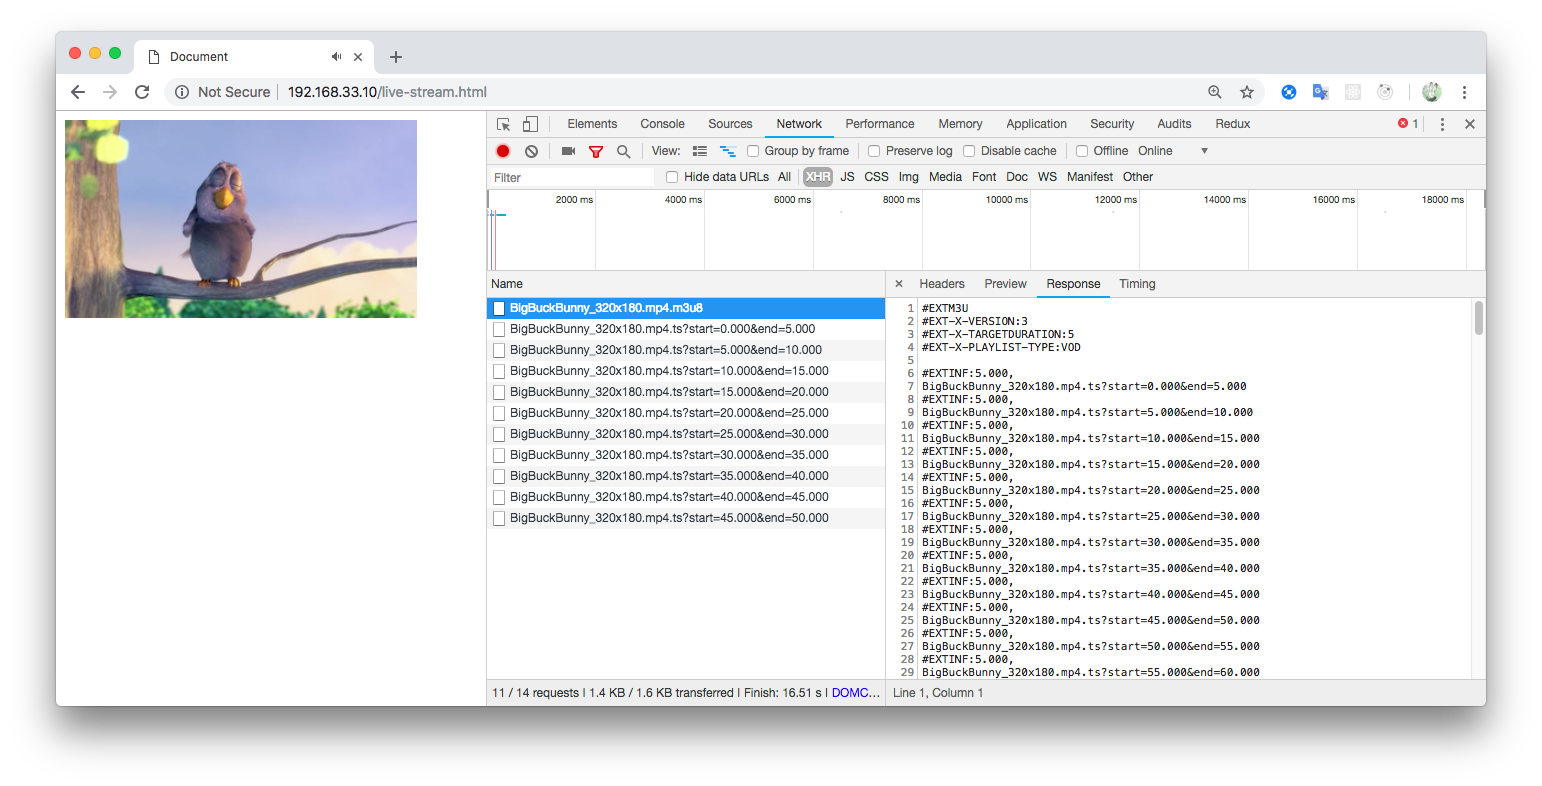The width and height of the screenshot is (1542, 786).
Task: Open the network throttling dropdown near Online
Action: [1204, 150]
